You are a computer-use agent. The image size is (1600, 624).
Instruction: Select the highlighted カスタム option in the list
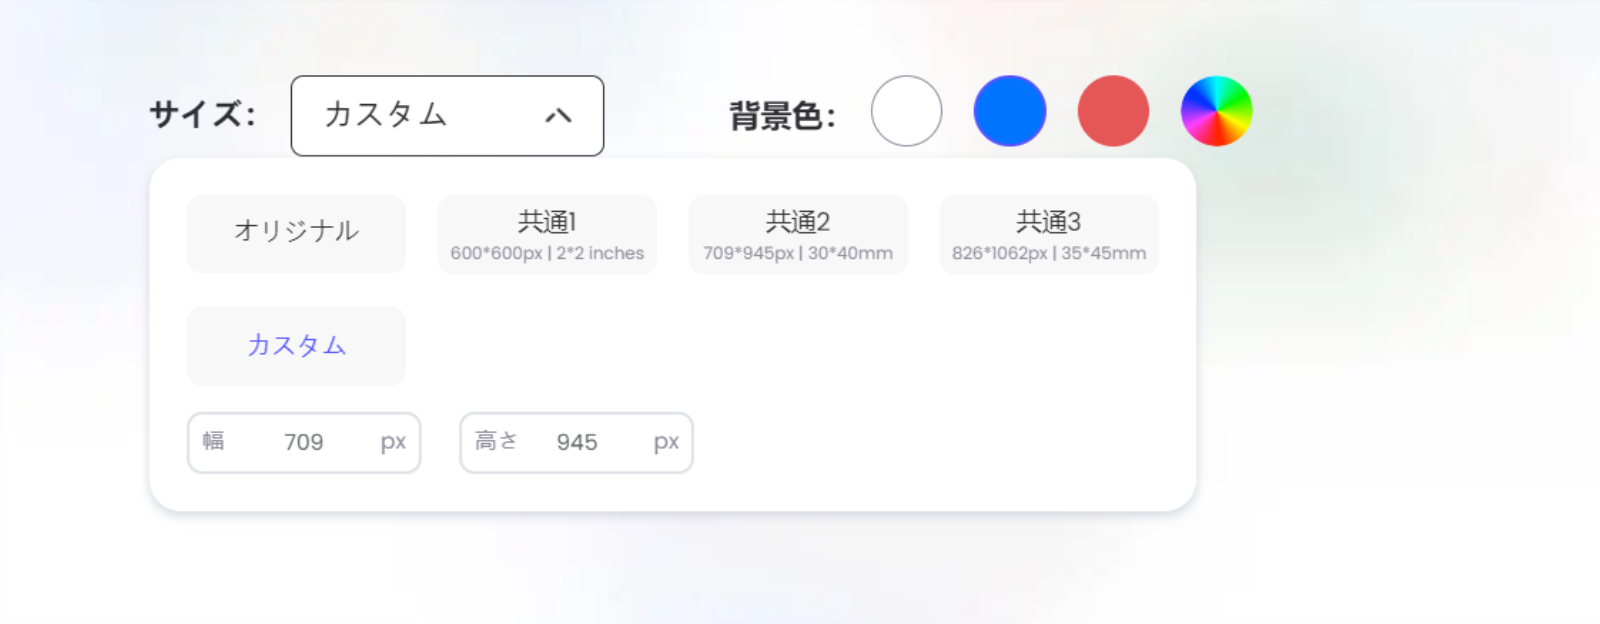296,346
